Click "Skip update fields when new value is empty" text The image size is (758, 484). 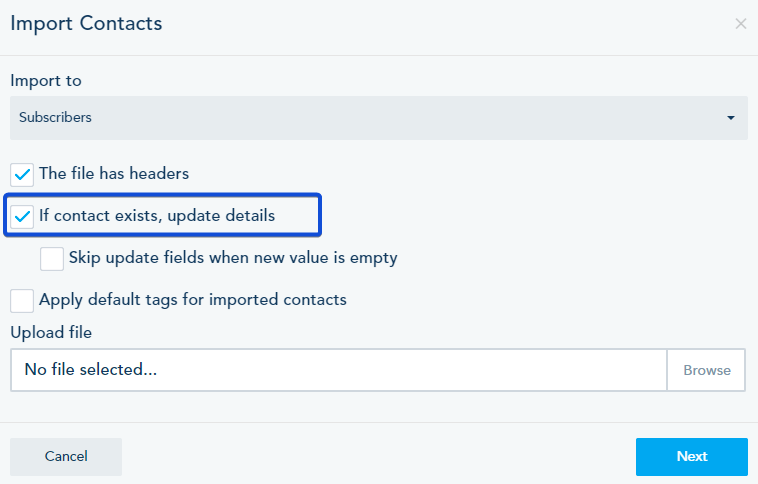point(233,258)
